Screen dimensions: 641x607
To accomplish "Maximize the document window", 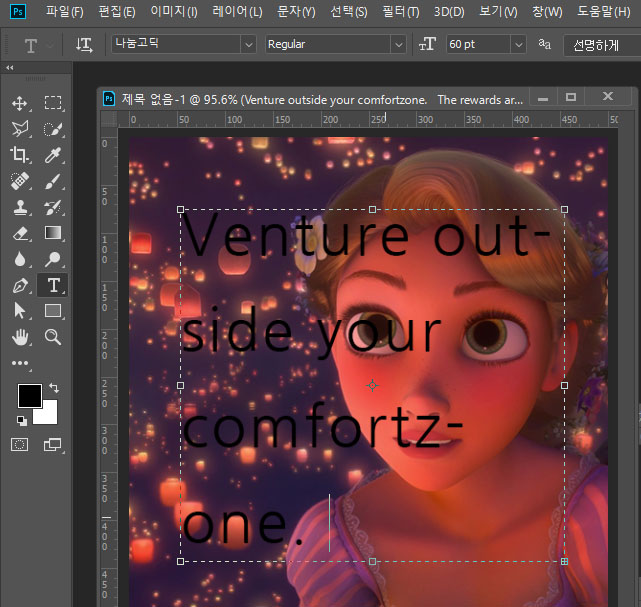I will [x=571, y=97].
